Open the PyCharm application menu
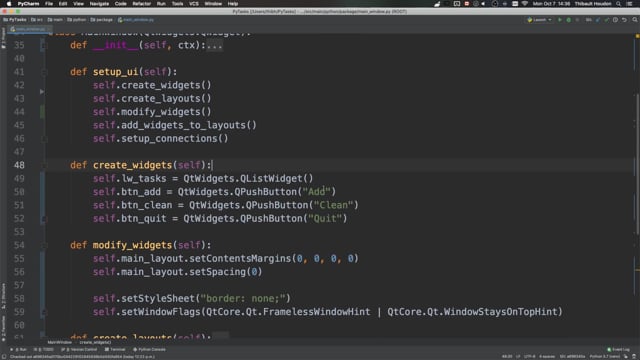Viewport: 640px width, 360px height. 28,4
